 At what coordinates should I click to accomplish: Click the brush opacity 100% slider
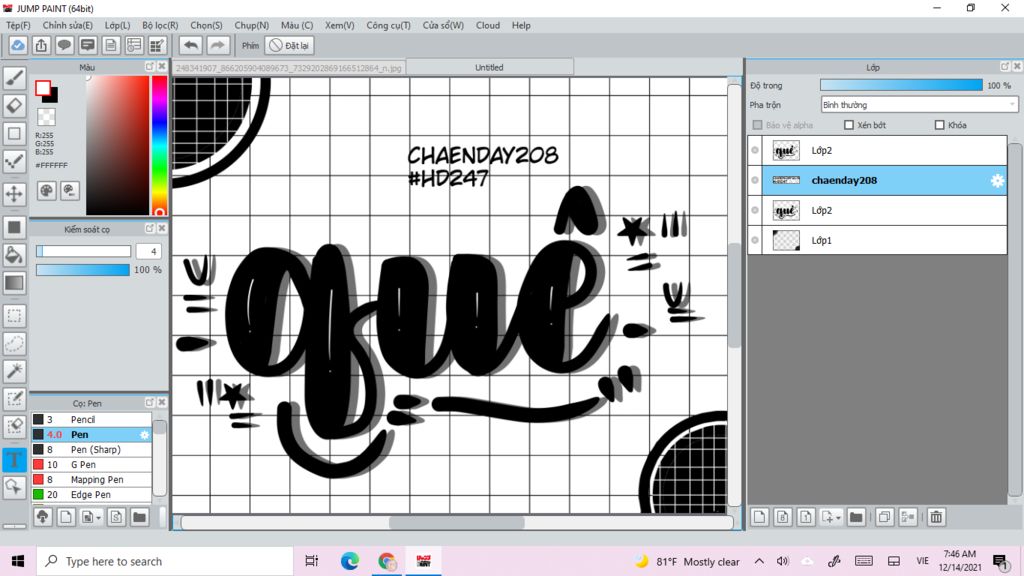pos(83,270)
